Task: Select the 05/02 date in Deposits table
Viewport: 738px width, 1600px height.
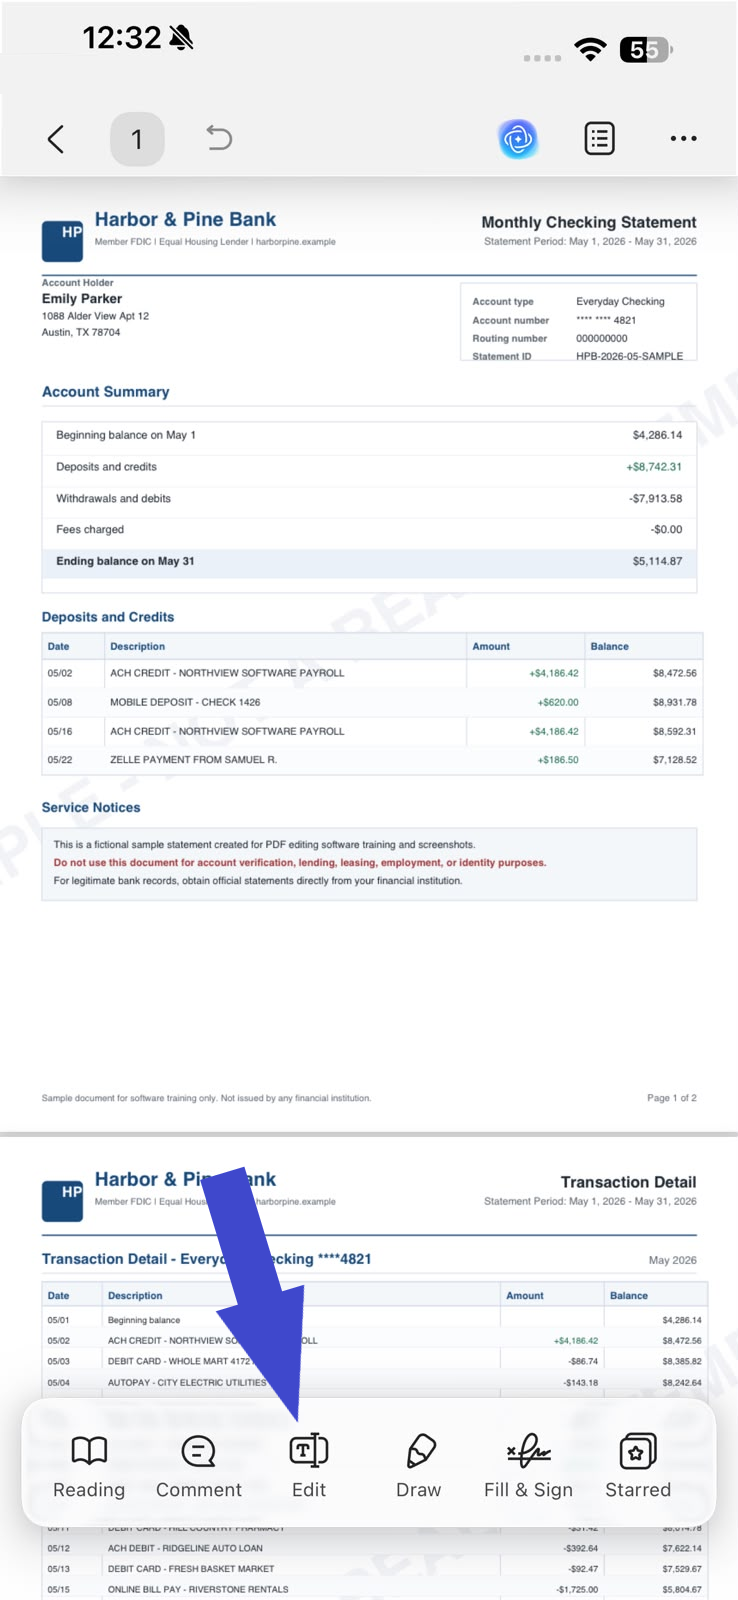Action: 60,673
